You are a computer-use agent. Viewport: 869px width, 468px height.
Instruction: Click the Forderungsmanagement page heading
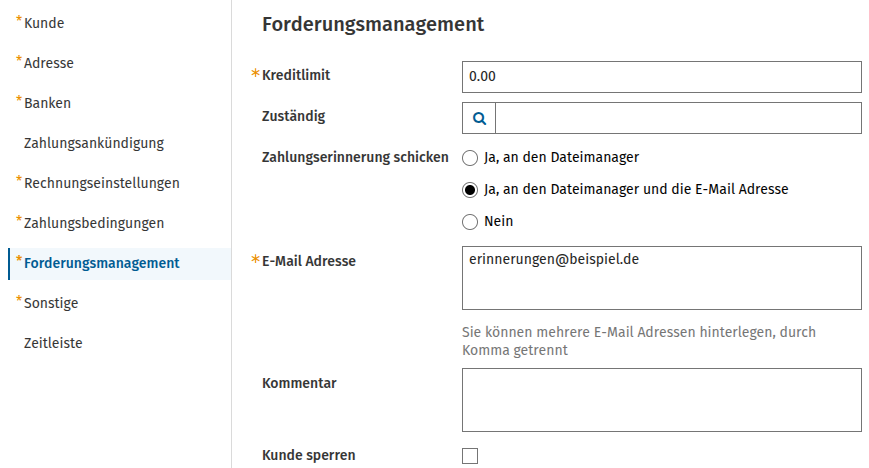tap(373, 24)
